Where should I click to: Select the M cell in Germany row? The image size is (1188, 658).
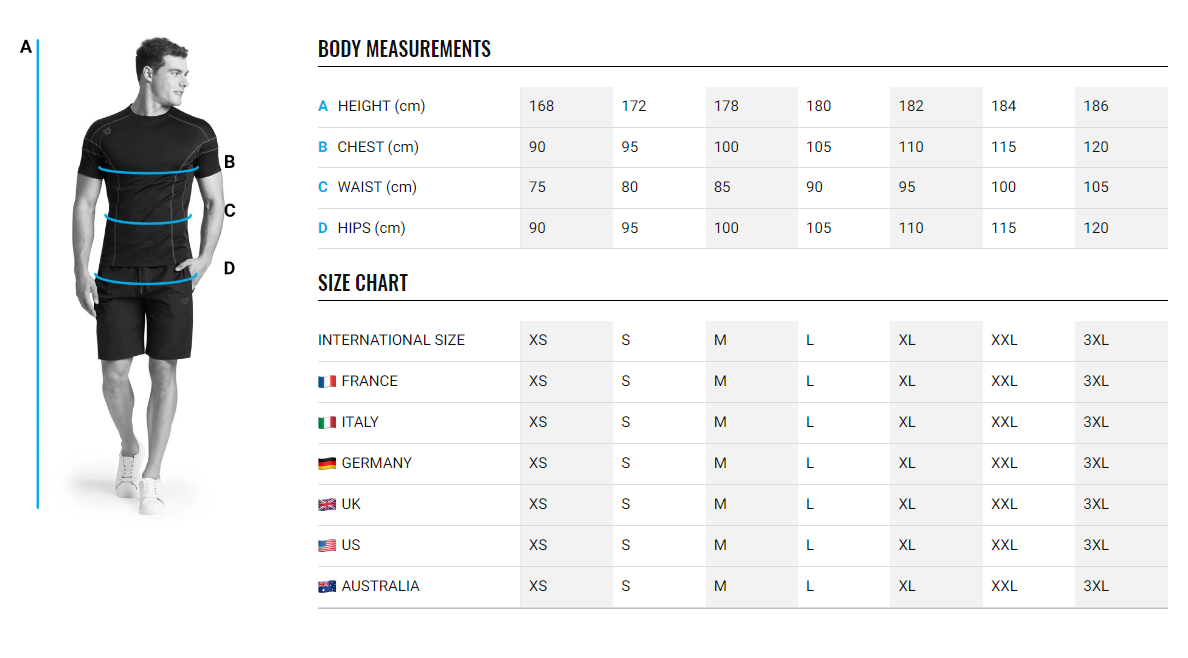click(x=720, y=463)
